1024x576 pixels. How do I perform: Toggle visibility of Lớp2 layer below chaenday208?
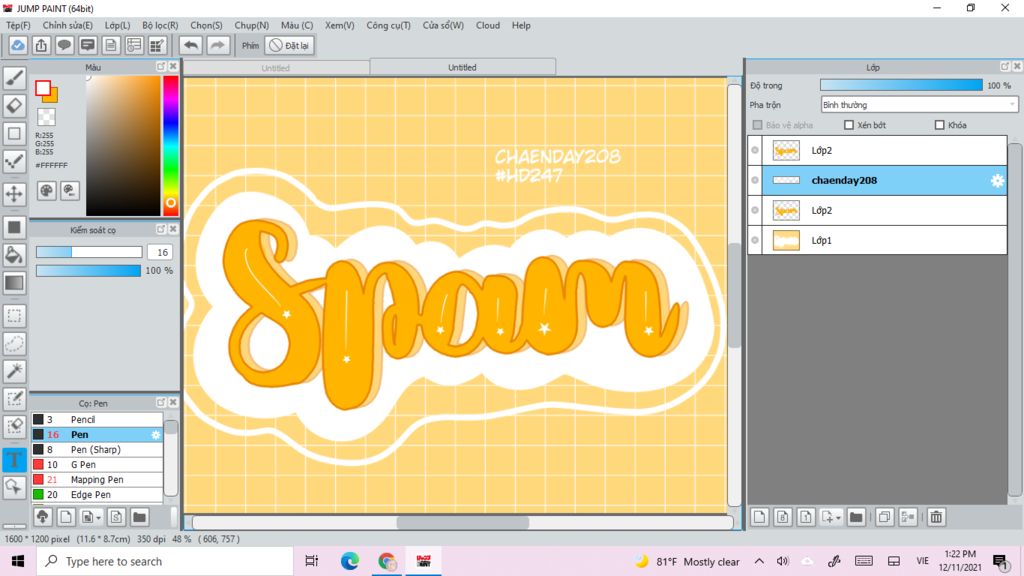(x=755, y=210)
